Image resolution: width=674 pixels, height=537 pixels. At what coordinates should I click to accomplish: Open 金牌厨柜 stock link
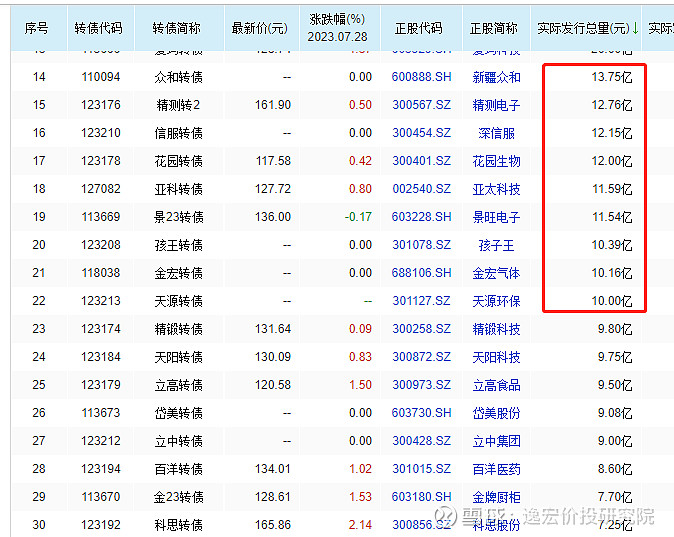(x=496, y=497)
